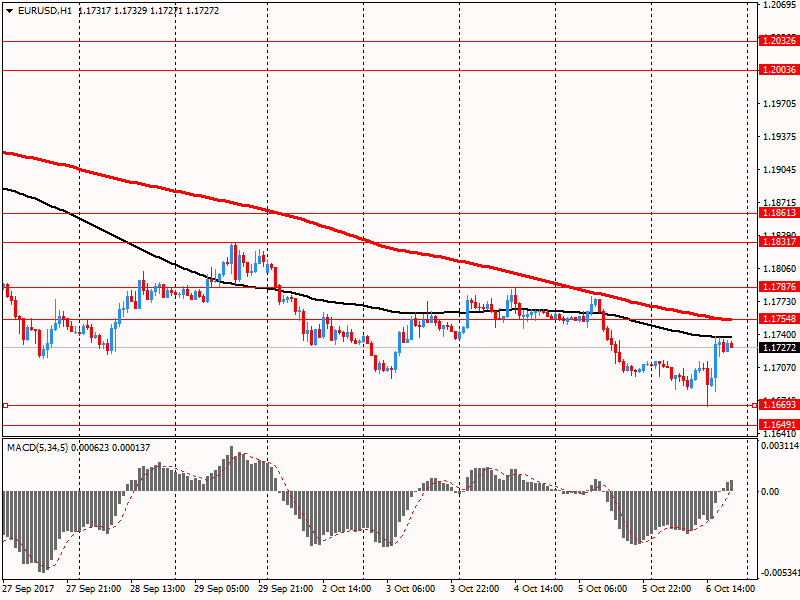Open the EURUSD,H1 chart dropdown triangle

click(x=10, y=11)
